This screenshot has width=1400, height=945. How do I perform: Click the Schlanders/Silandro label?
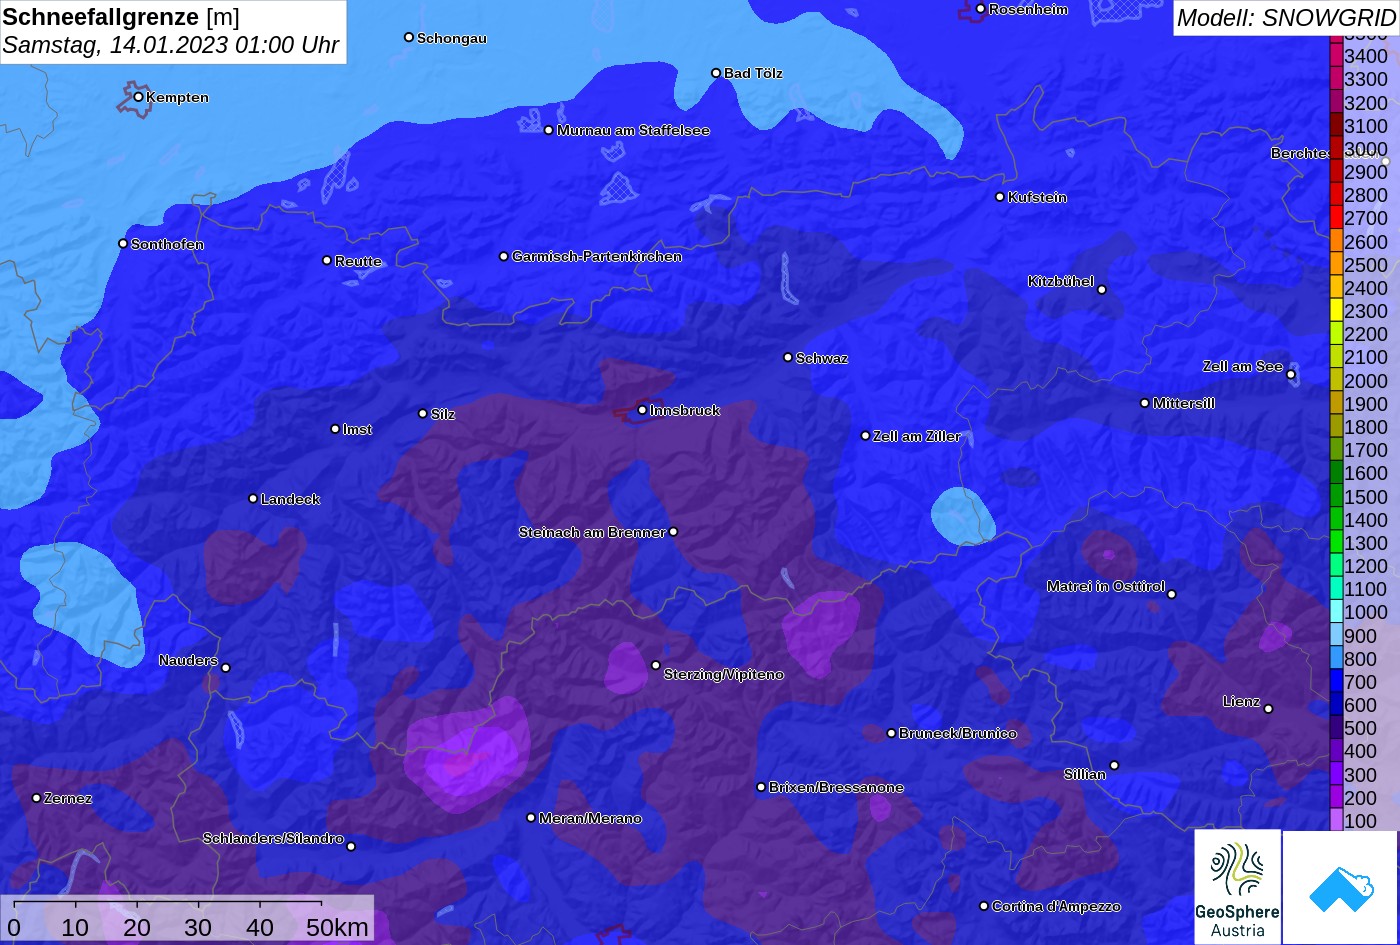(273, 839)
